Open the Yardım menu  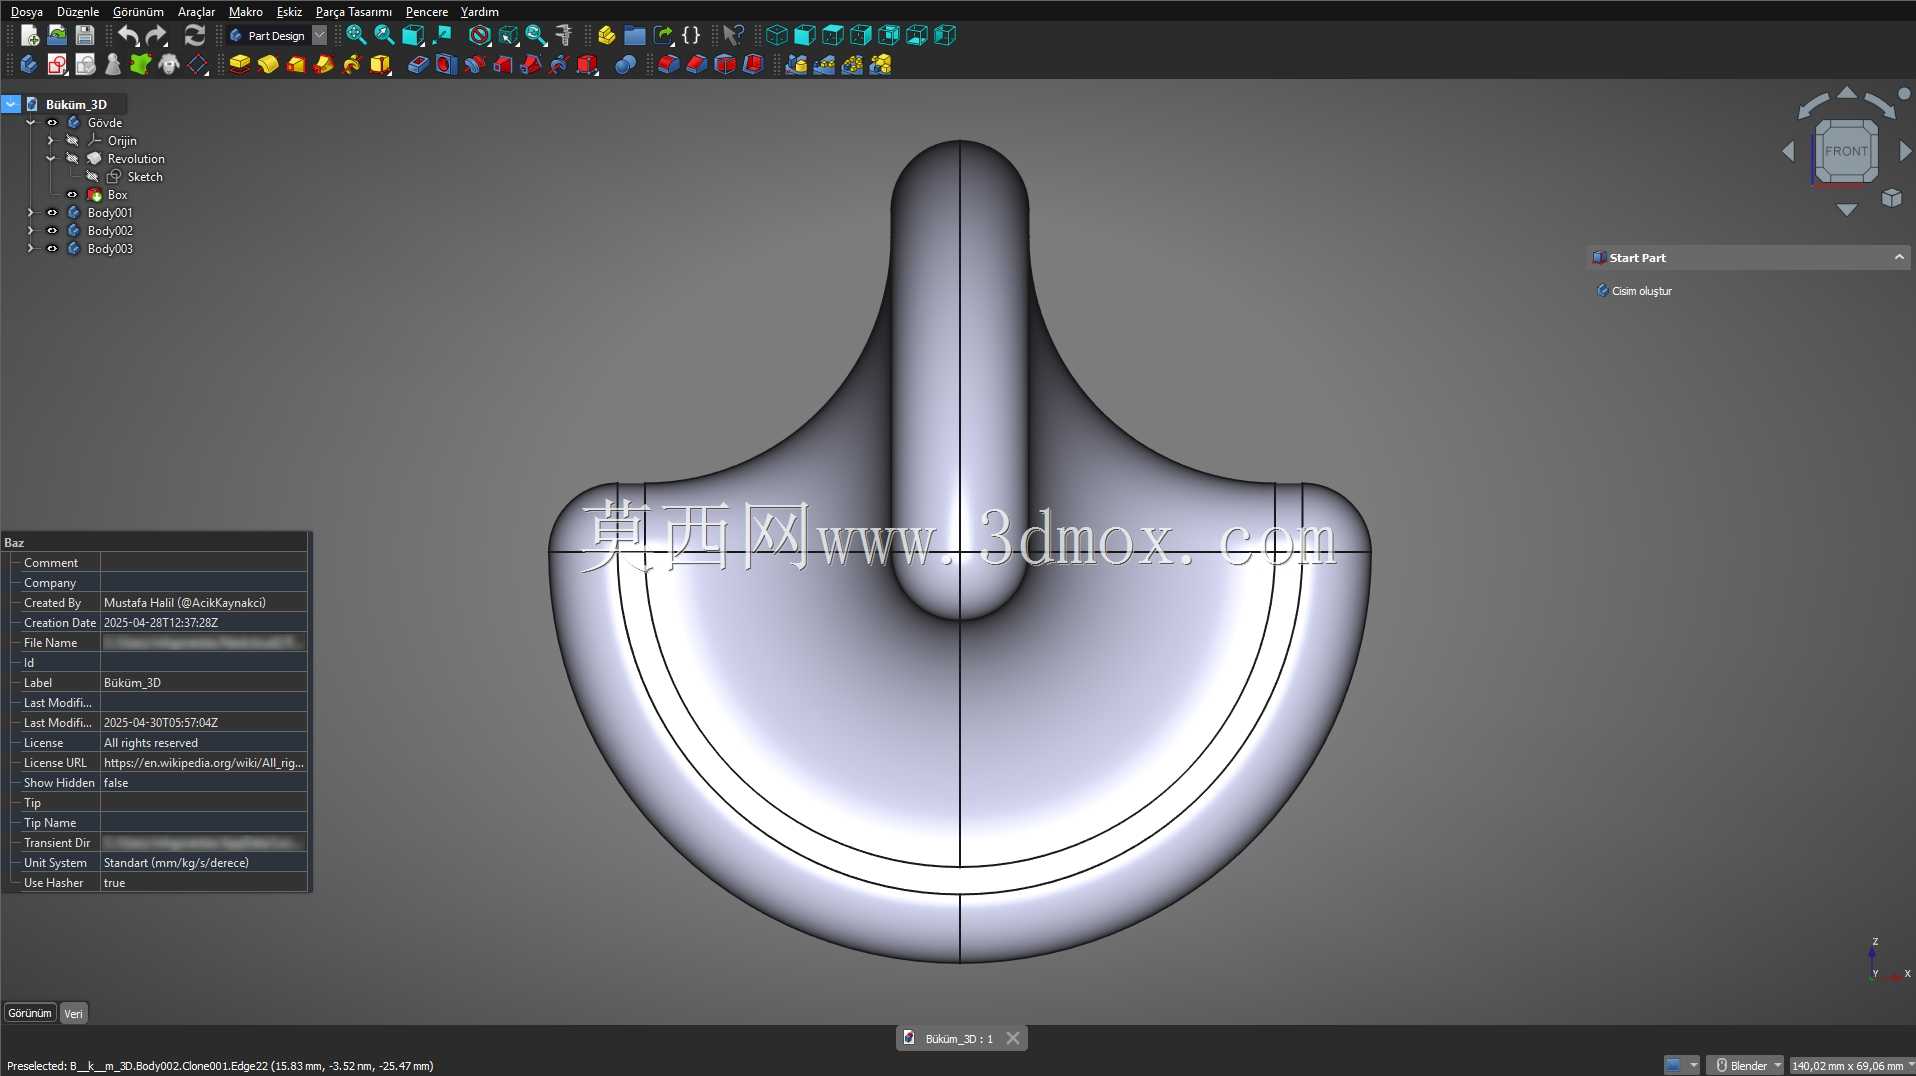(480, 12)
